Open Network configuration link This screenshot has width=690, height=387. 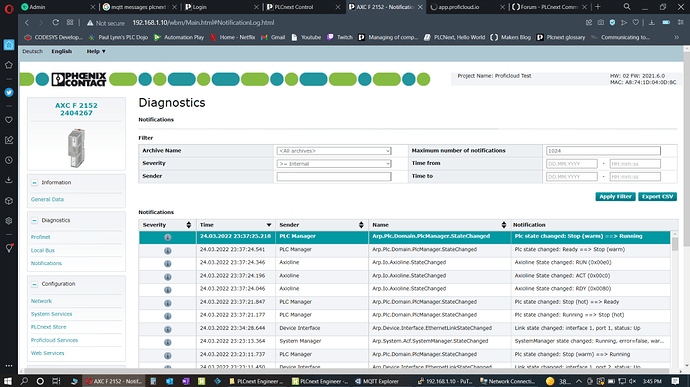pyautogui.click(x=41, y=301)
